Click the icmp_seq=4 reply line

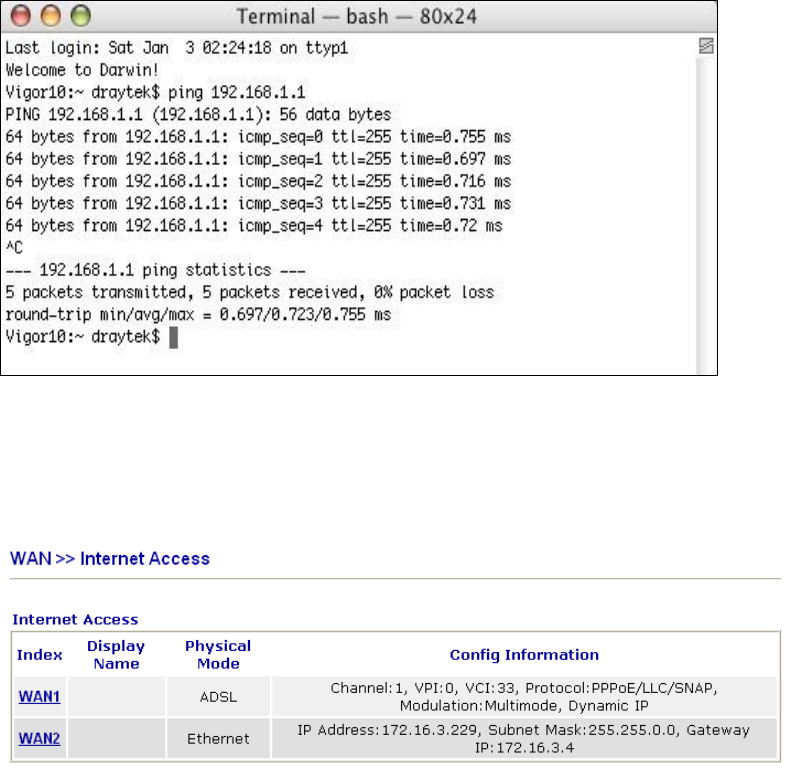click(x=254, y=226)
